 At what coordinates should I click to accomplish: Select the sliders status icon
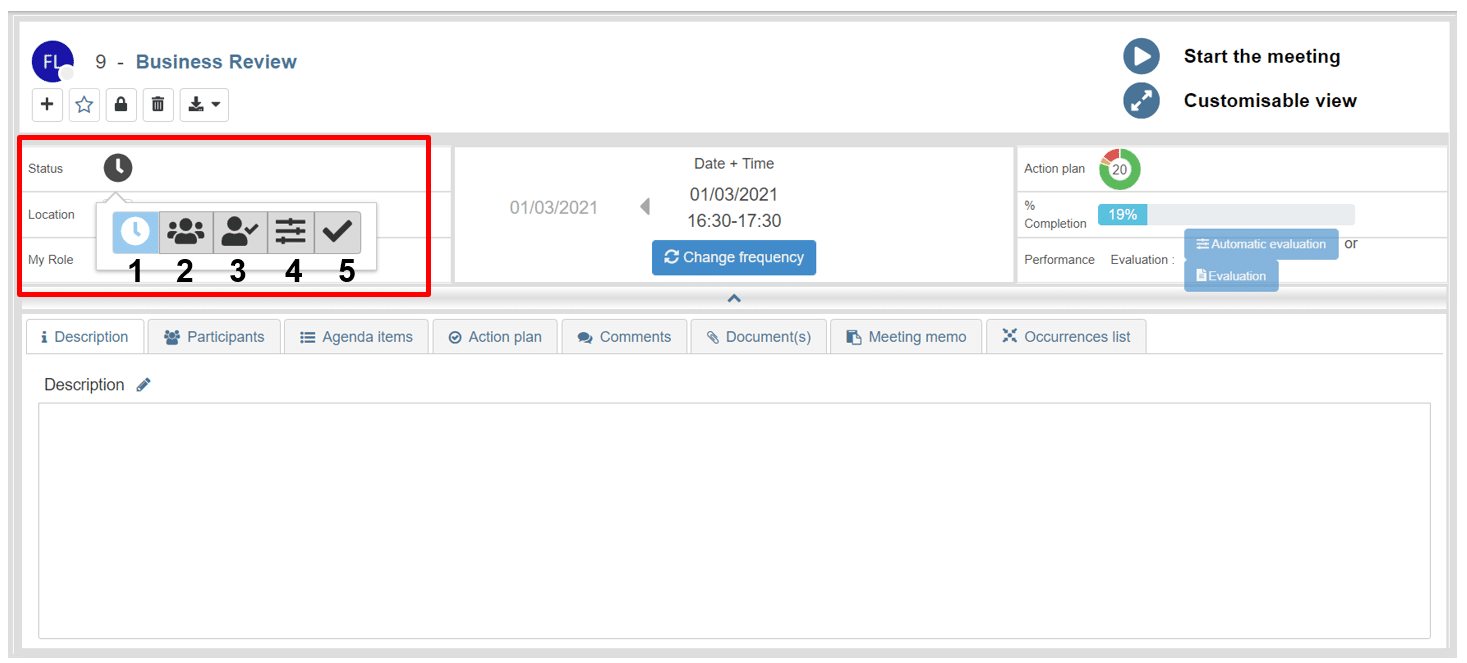pos(291,232)
